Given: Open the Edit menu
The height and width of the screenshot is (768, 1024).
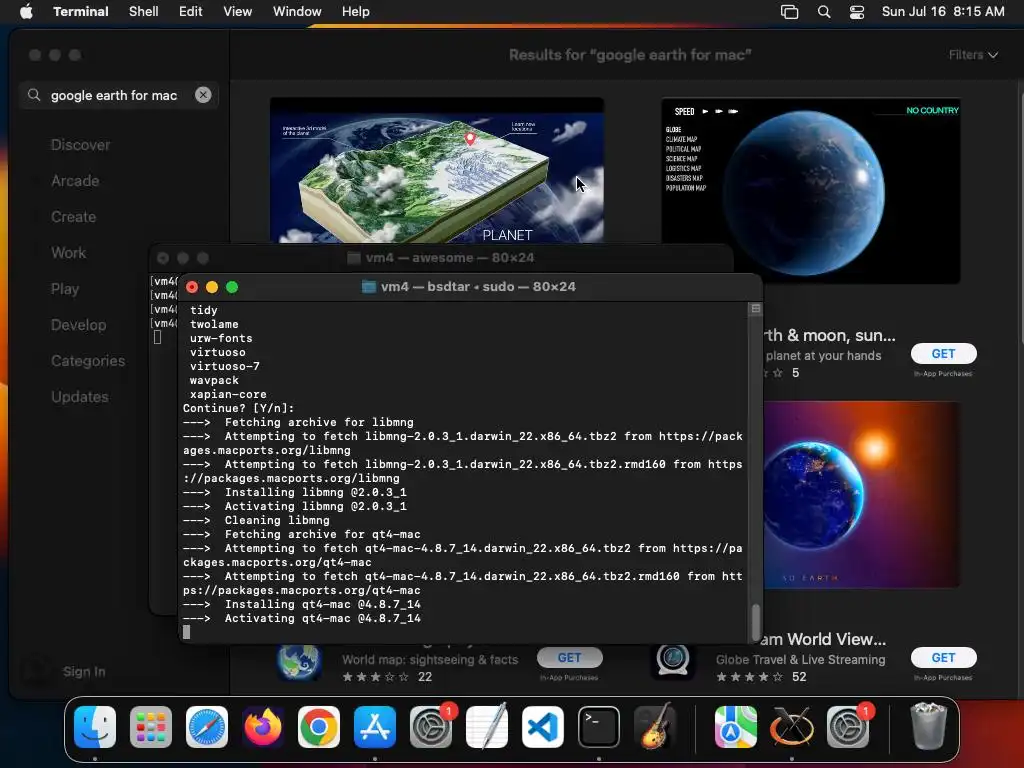Looking at the screenshot, I should click(191, 12).
